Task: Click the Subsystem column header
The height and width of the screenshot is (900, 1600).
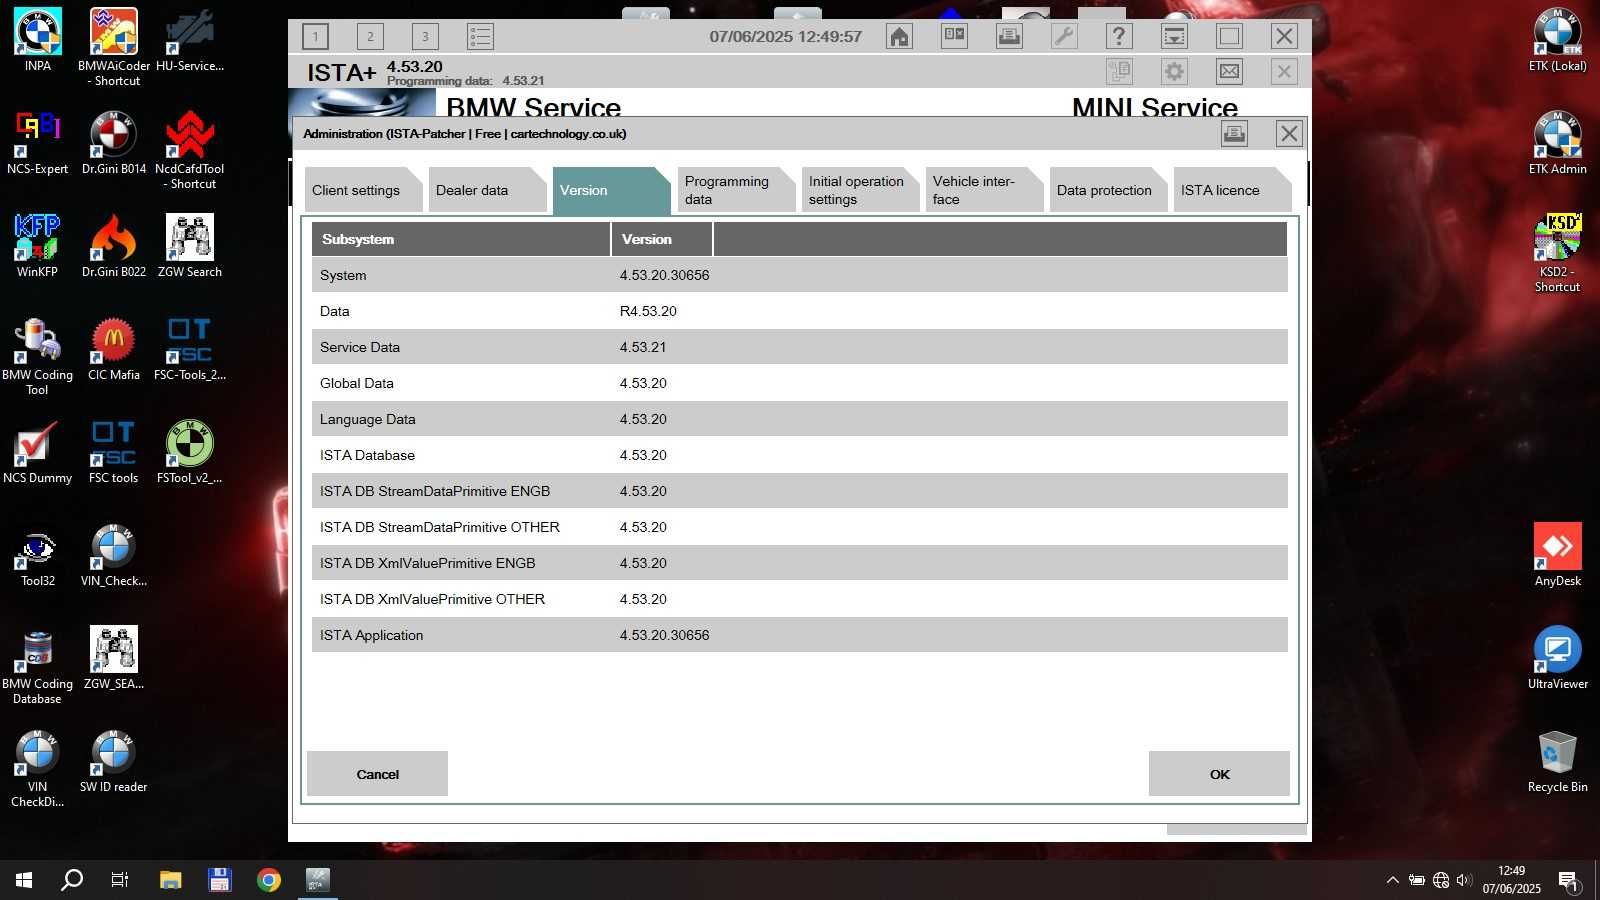Action: 461,239
